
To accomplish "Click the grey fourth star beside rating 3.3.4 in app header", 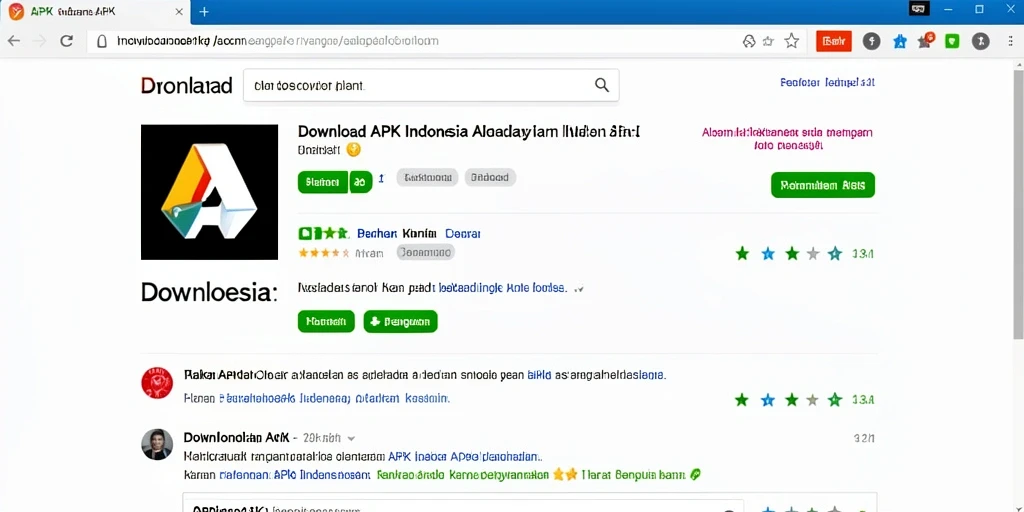I will coord(813,253).
